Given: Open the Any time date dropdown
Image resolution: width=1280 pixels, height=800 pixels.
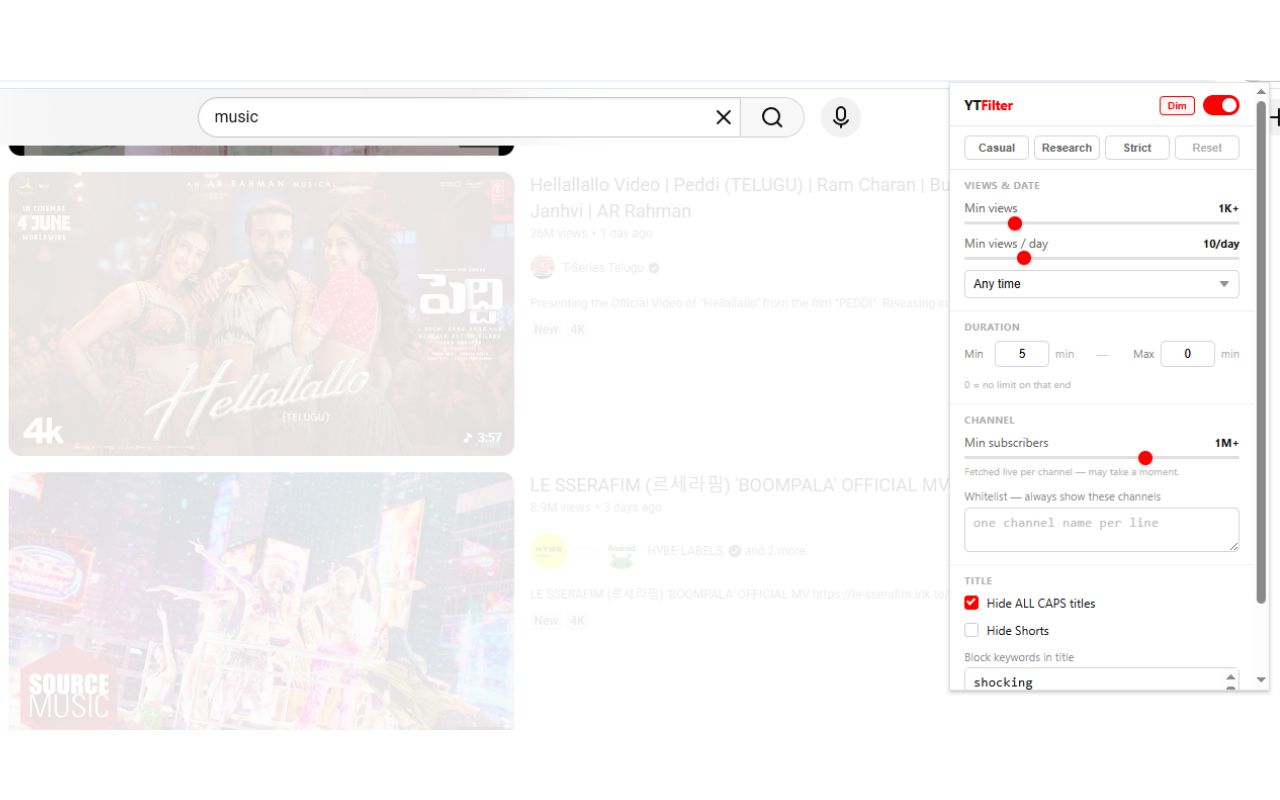Looking at the screenshot, I should 1101,284.
